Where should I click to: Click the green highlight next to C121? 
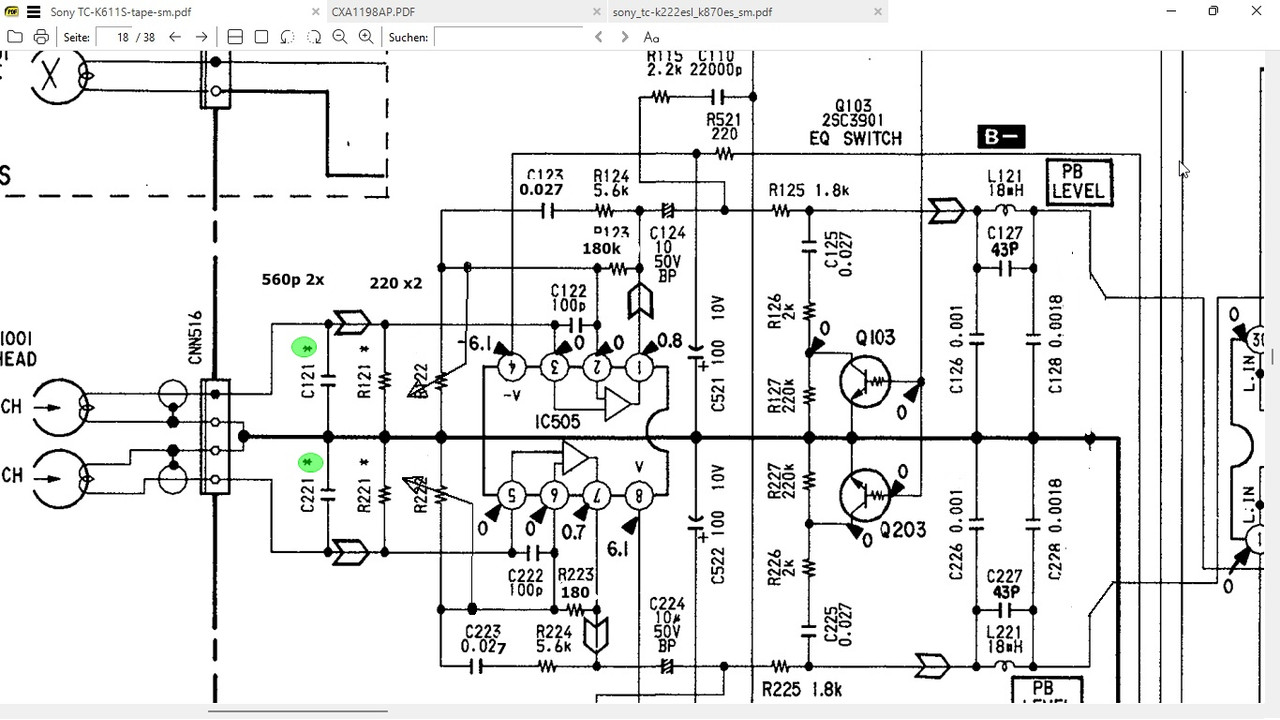pos(304,348)
